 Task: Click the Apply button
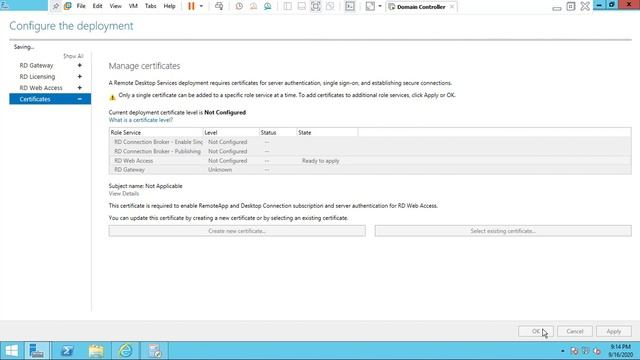click(x=613, y=331)
